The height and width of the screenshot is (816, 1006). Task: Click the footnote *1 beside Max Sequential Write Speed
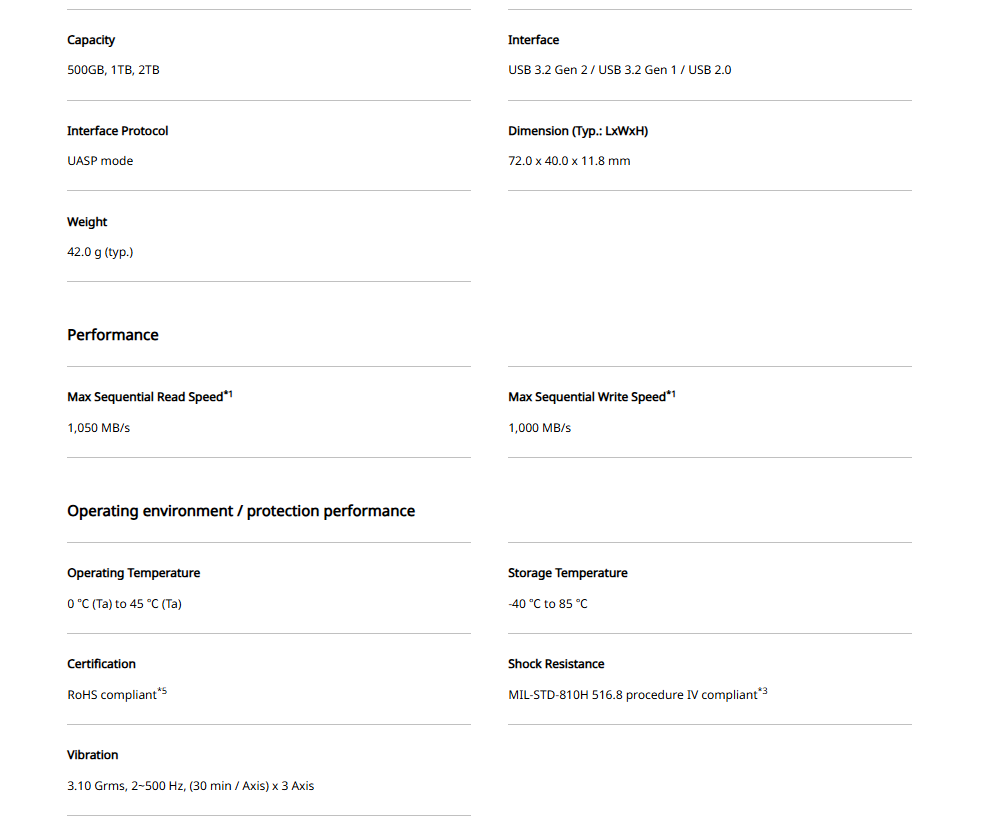coord(671,394)
